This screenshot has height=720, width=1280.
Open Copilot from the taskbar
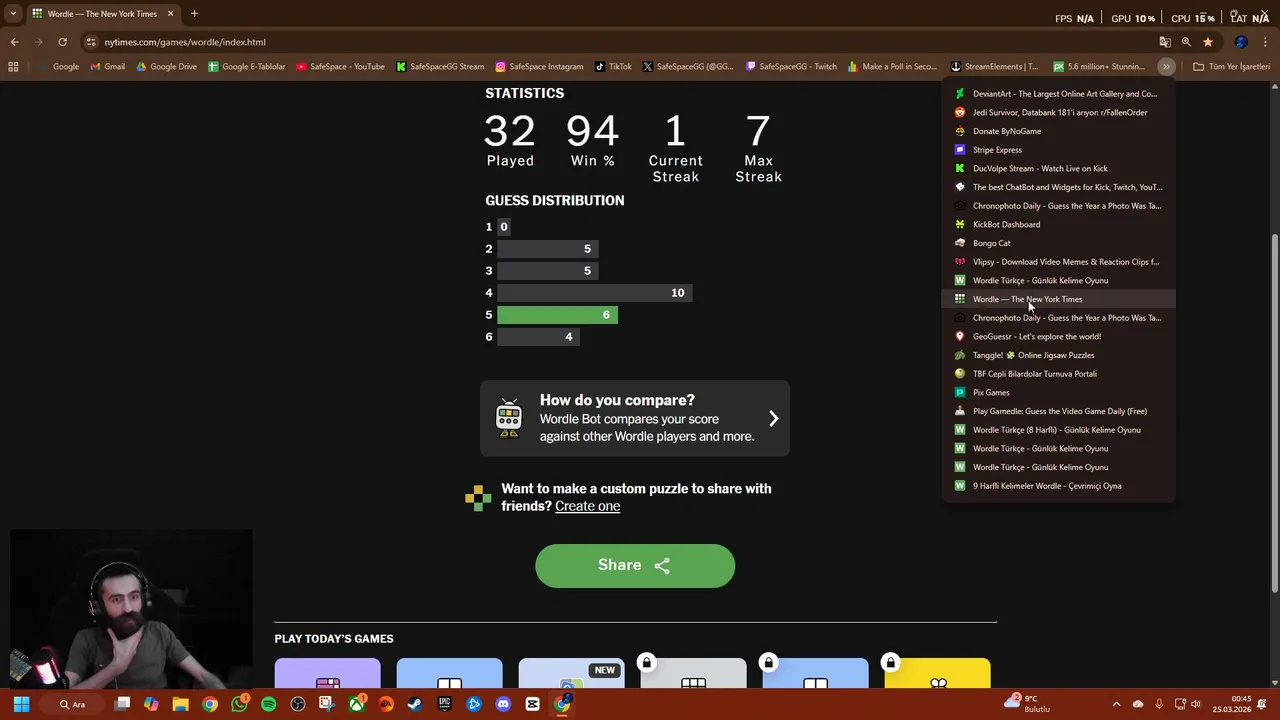click(151, 704)
